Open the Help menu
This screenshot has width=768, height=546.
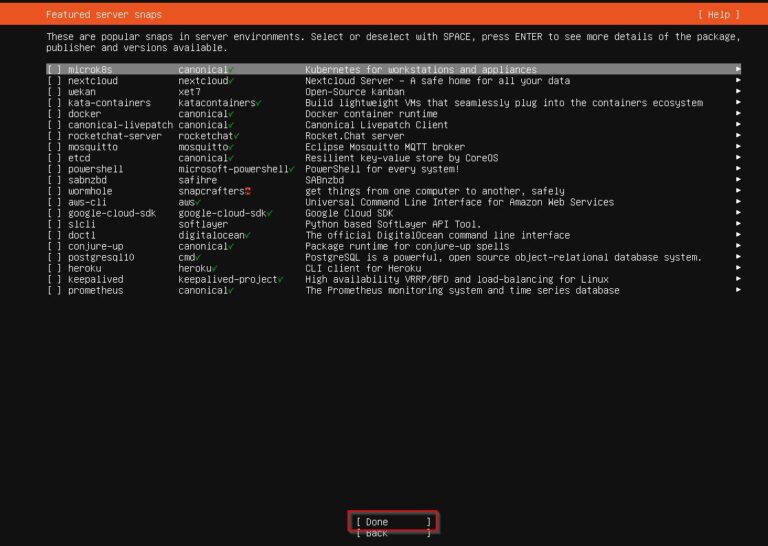pyautogui.click(x=719, y=15)
